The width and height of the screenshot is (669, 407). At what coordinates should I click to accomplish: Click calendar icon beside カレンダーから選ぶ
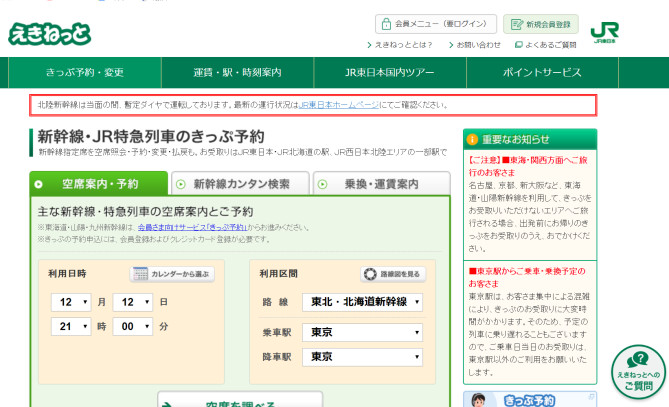pyautogui.click(x=140, y=274)
